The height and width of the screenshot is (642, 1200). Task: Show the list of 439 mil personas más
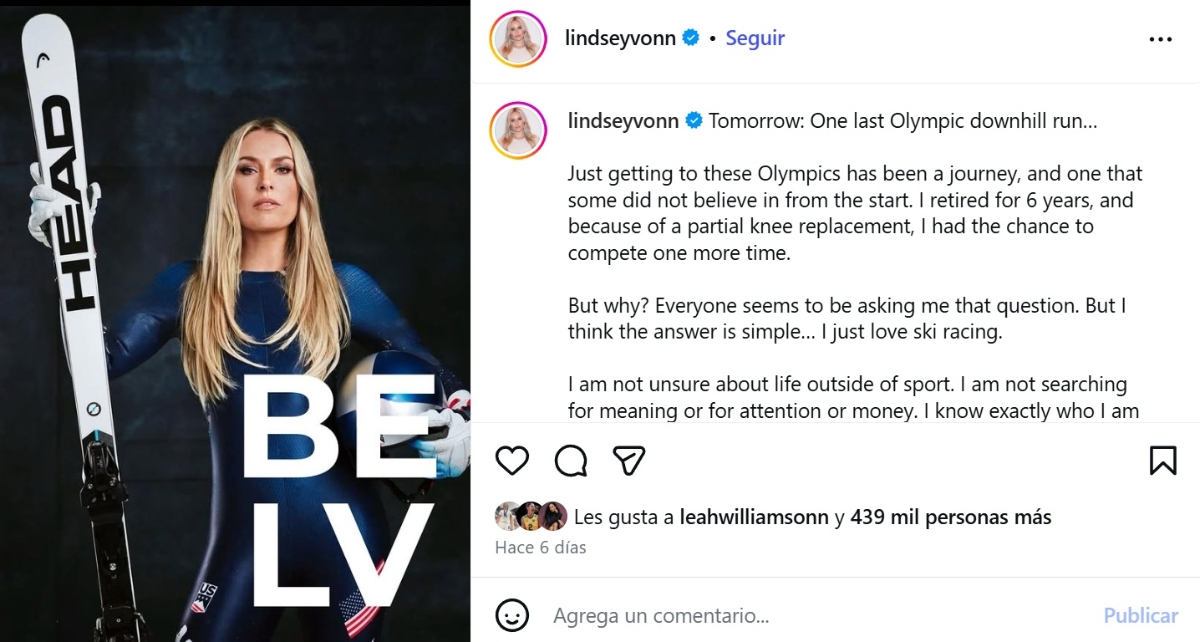click(x=951, y=517)
